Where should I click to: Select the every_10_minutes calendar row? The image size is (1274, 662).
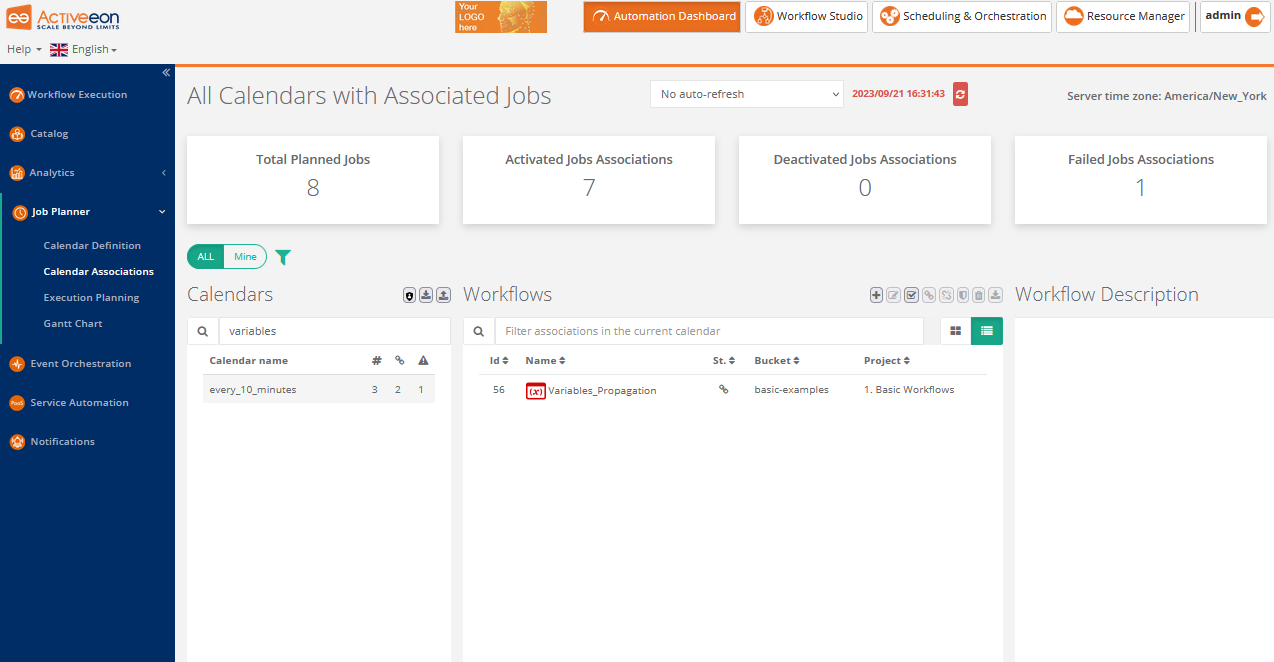[x=319, y=389]
